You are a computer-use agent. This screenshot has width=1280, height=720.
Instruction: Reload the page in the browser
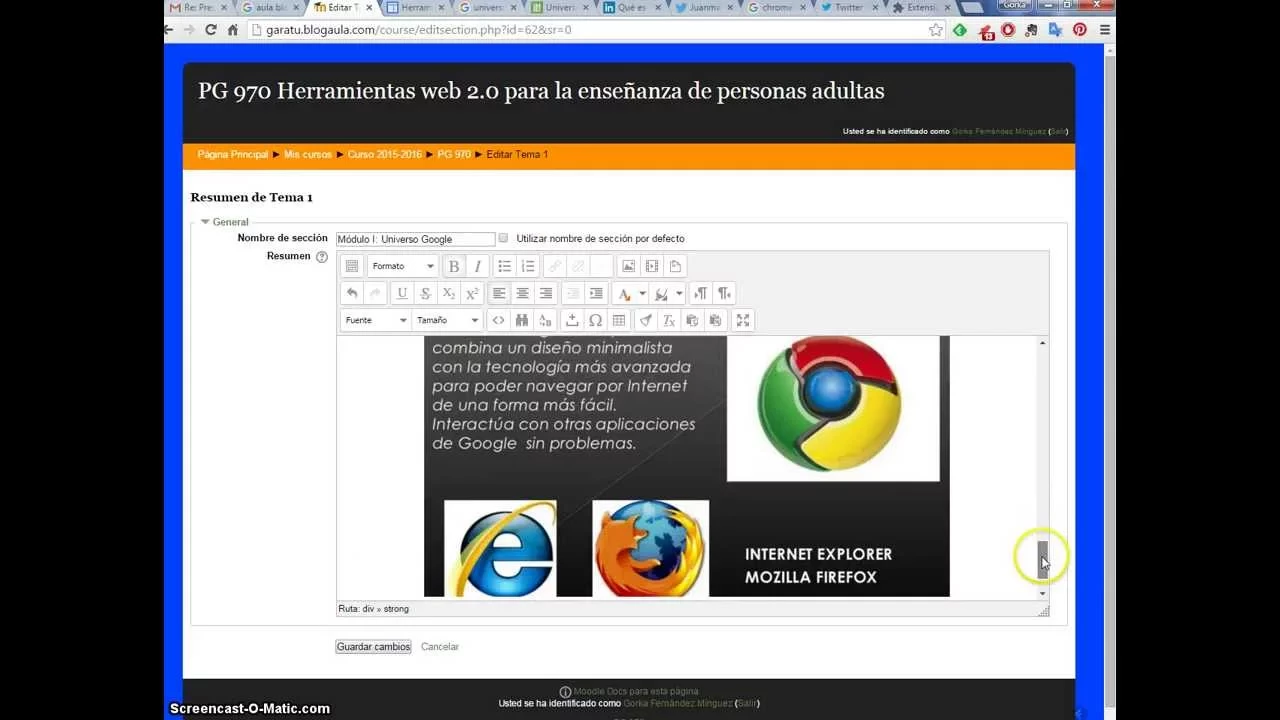tap(211, 30)
